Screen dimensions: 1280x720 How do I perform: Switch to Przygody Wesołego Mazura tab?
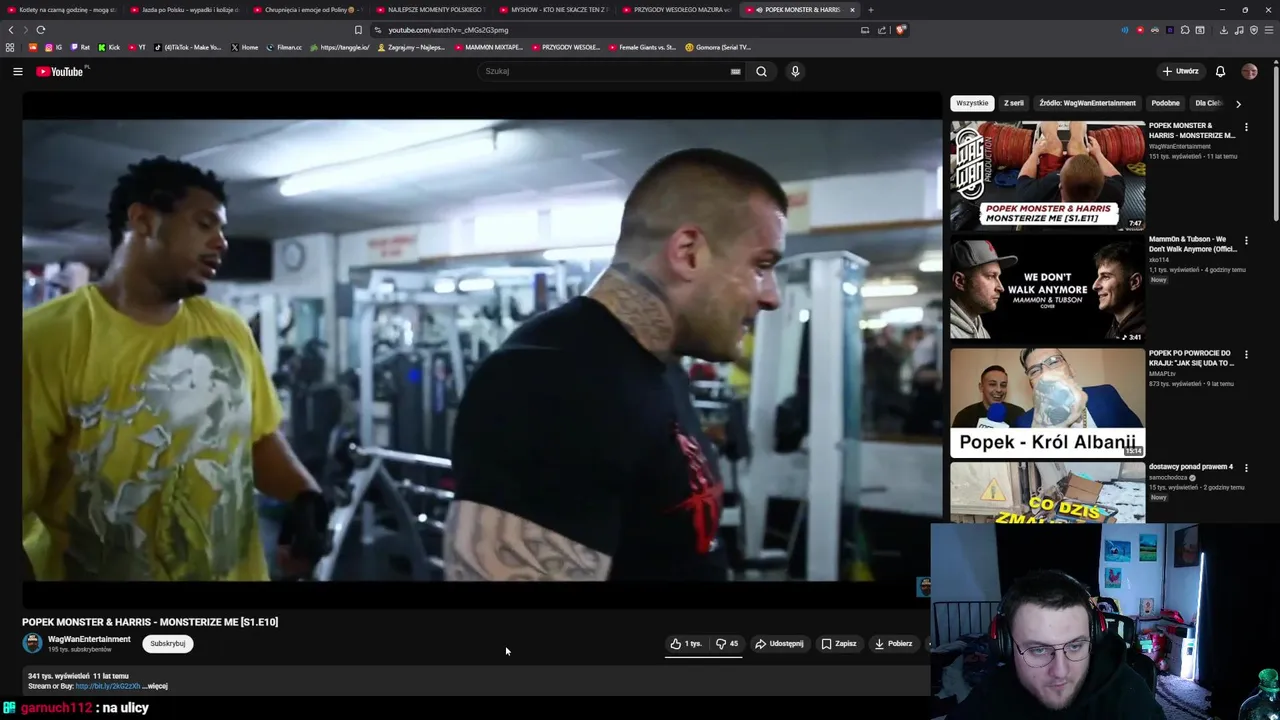pyautogui.click(x=677, y=10)
